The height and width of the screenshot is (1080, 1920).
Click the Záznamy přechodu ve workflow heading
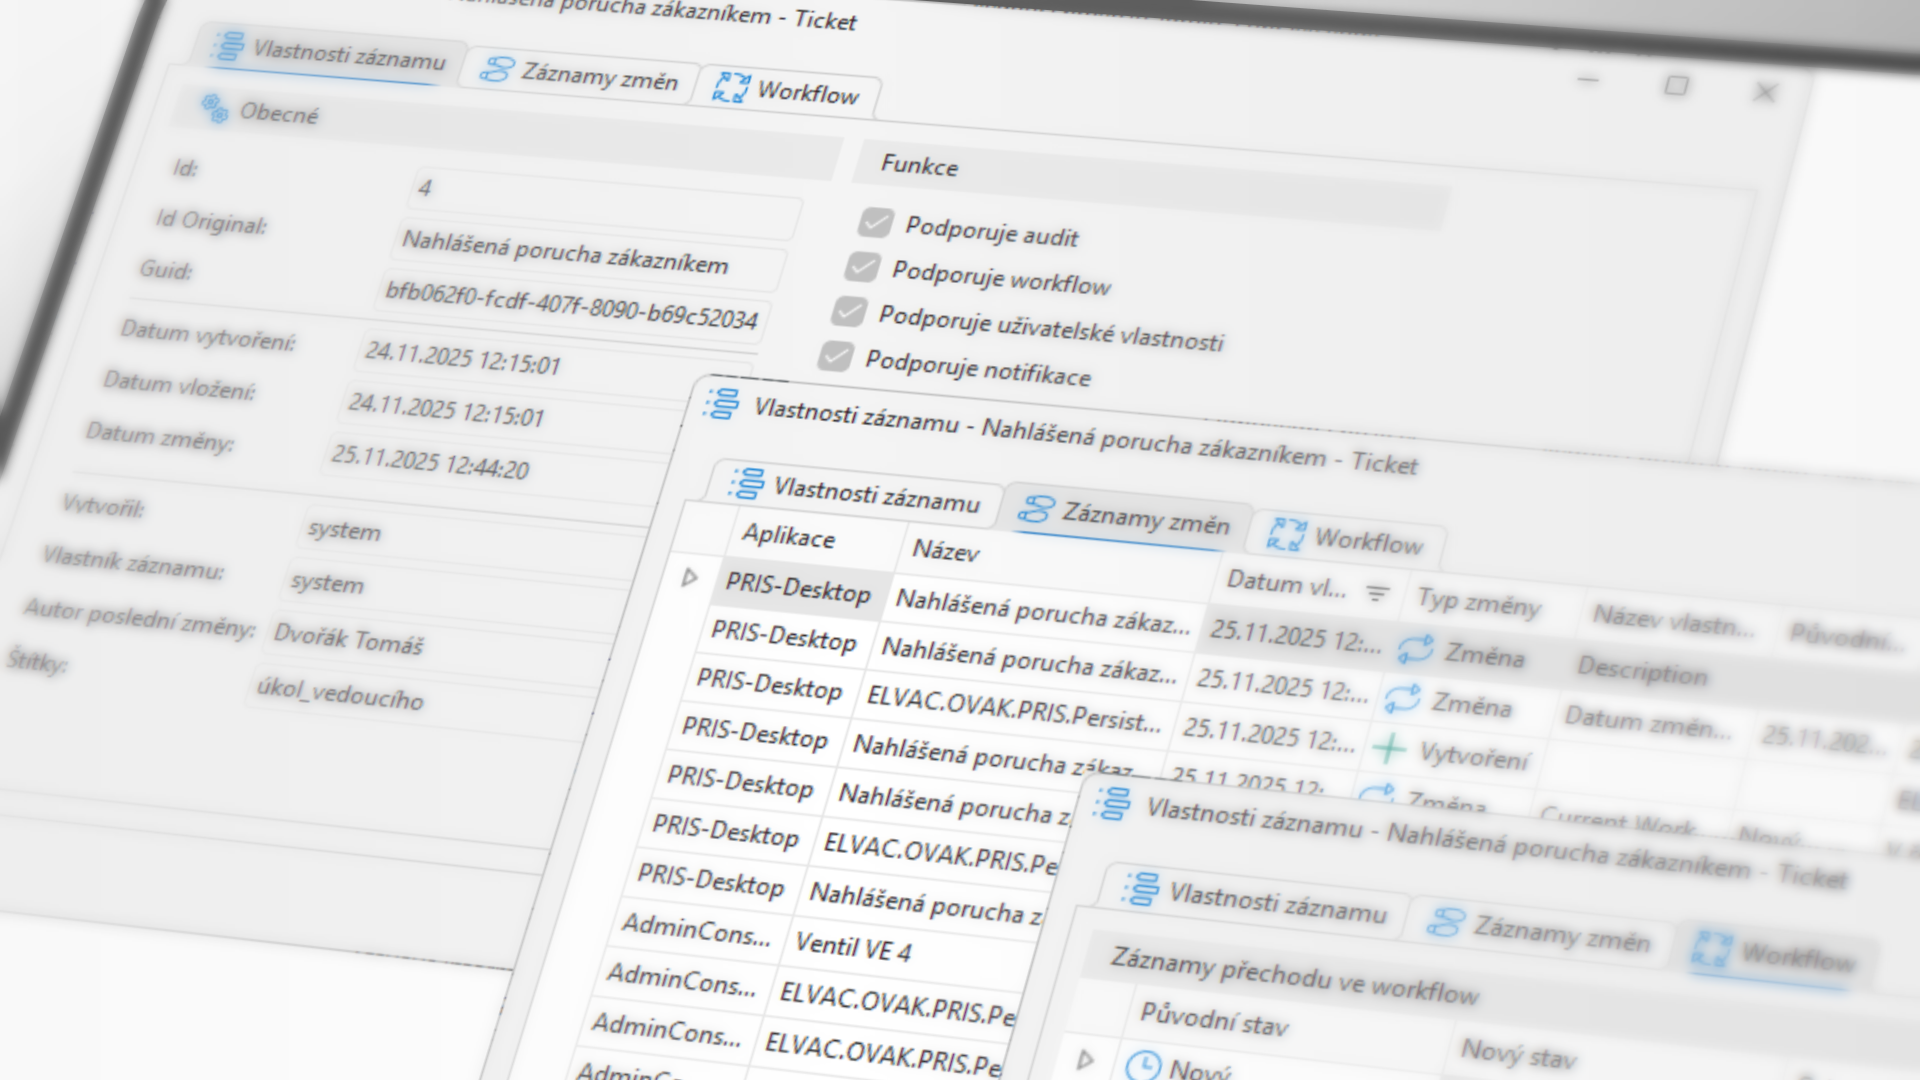click(1294, 975)
